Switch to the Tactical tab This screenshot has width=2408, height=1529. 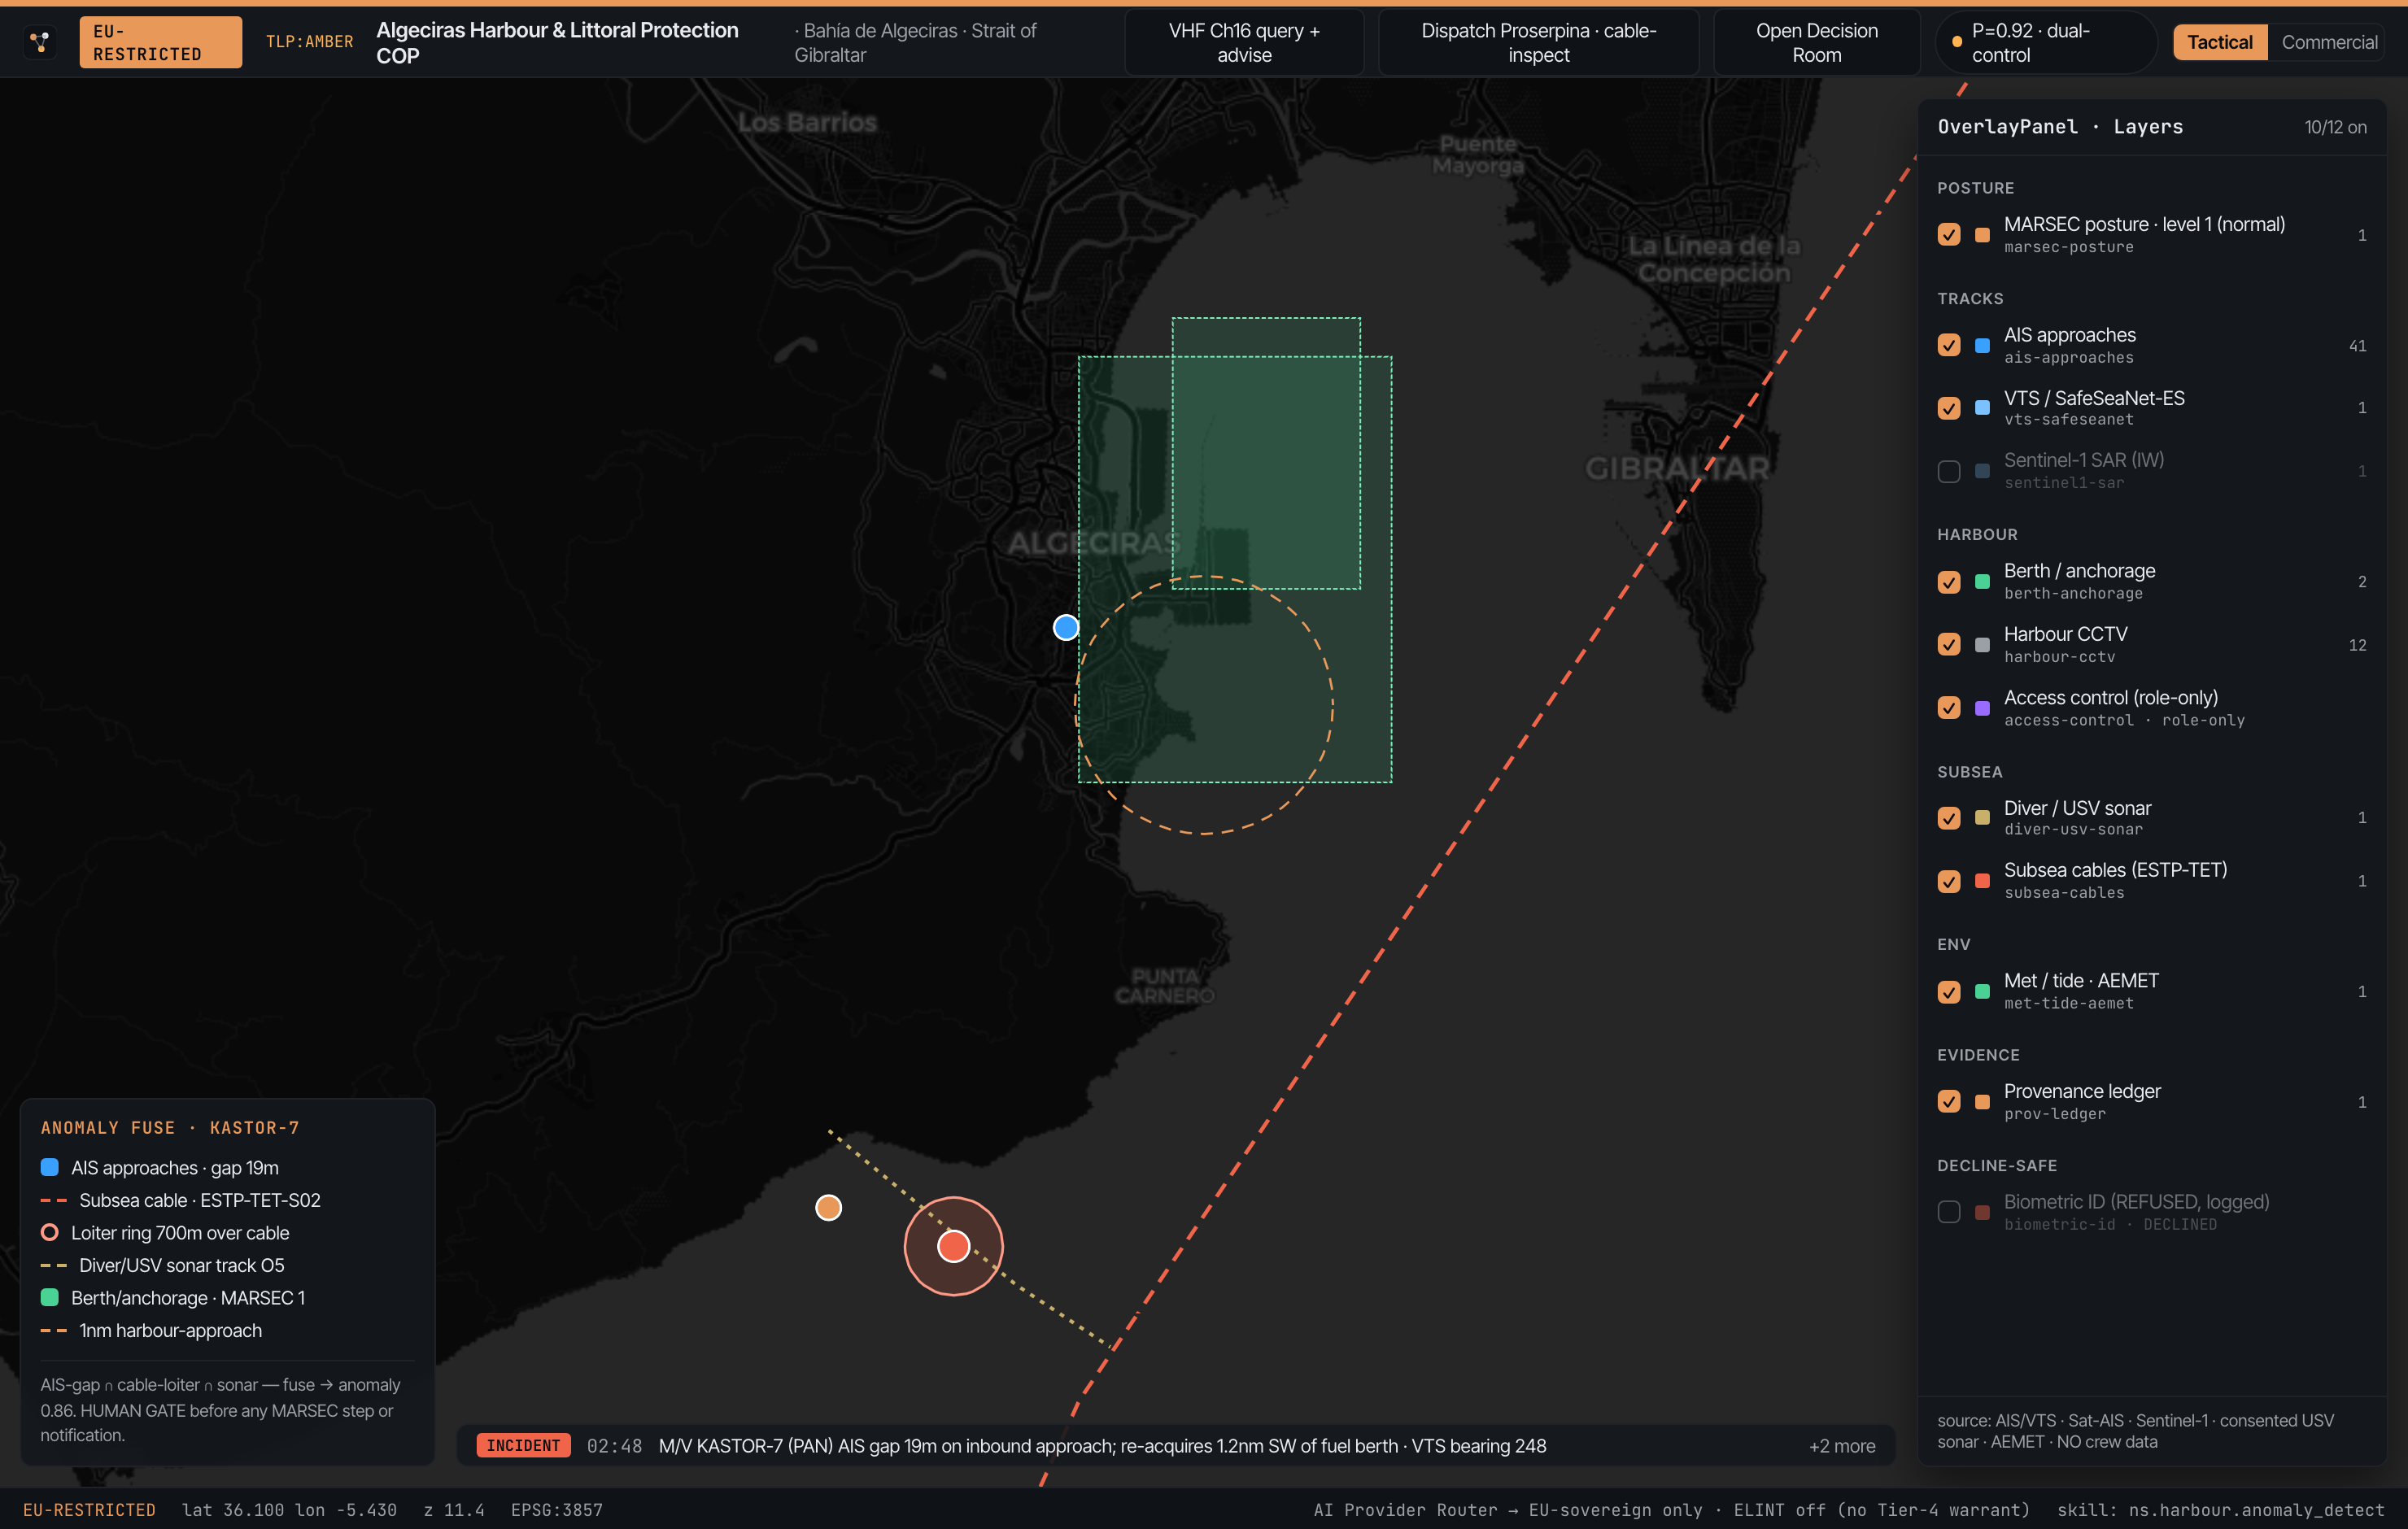pos(2220,42)
